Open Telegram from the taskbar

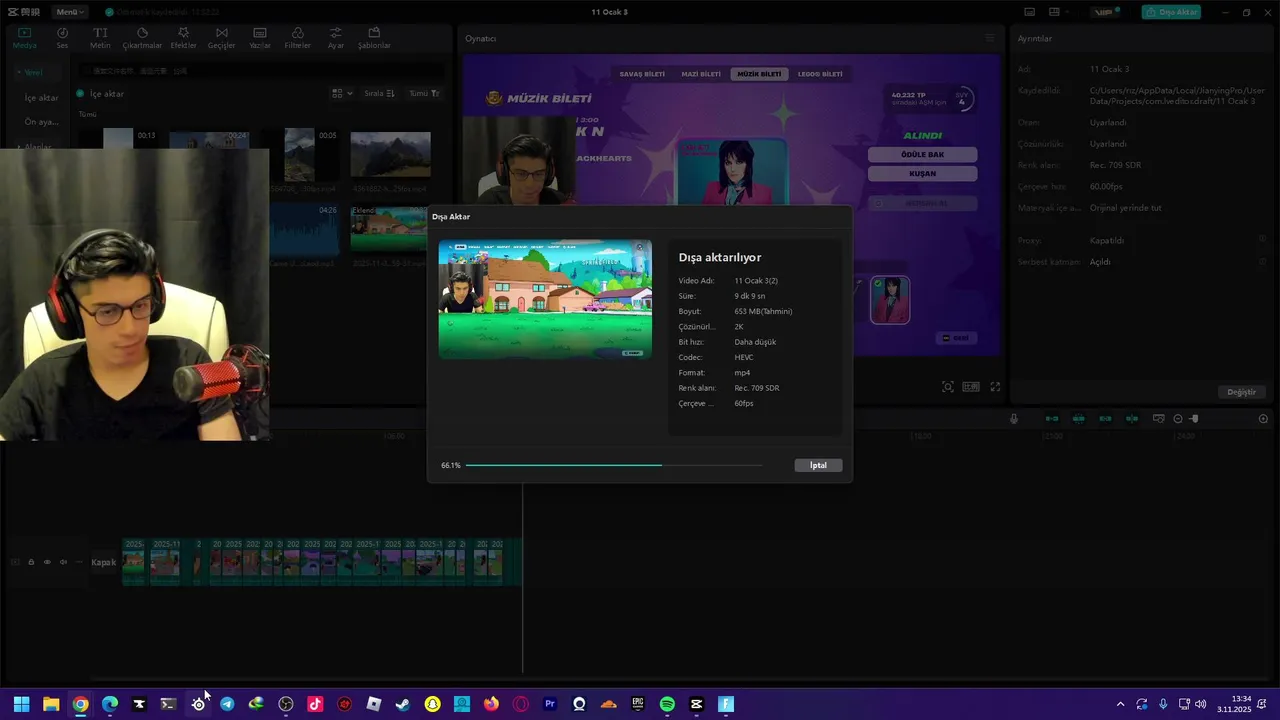[227, 704]
